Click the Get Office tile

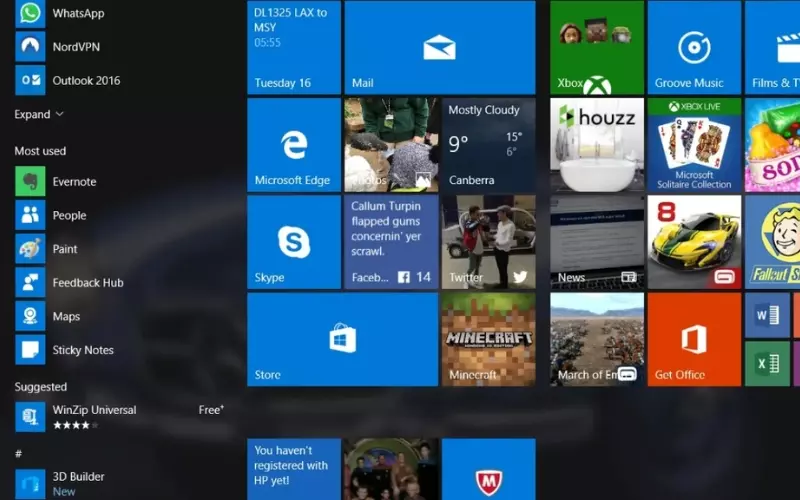[694, 339]
